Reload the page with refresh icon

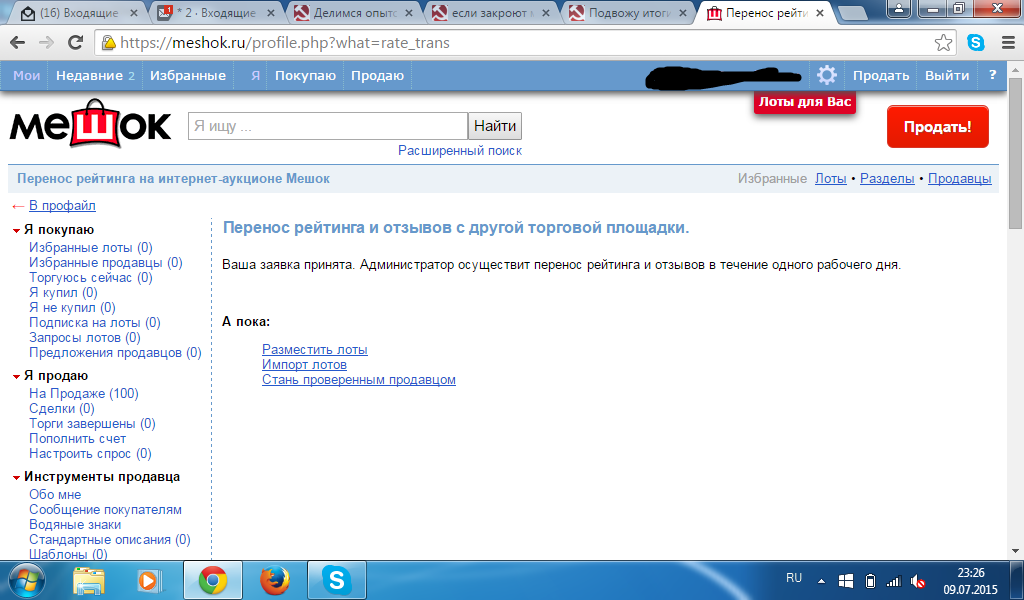76,43
